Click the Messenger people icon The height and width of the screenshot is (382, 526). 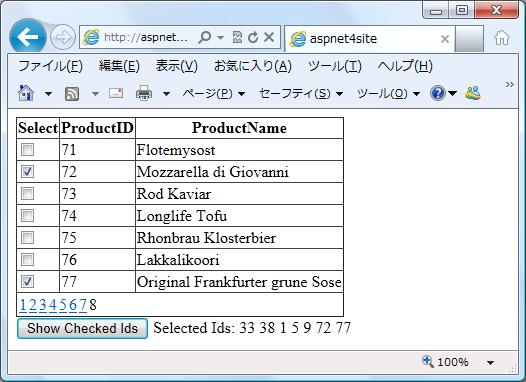pos(473,93)
